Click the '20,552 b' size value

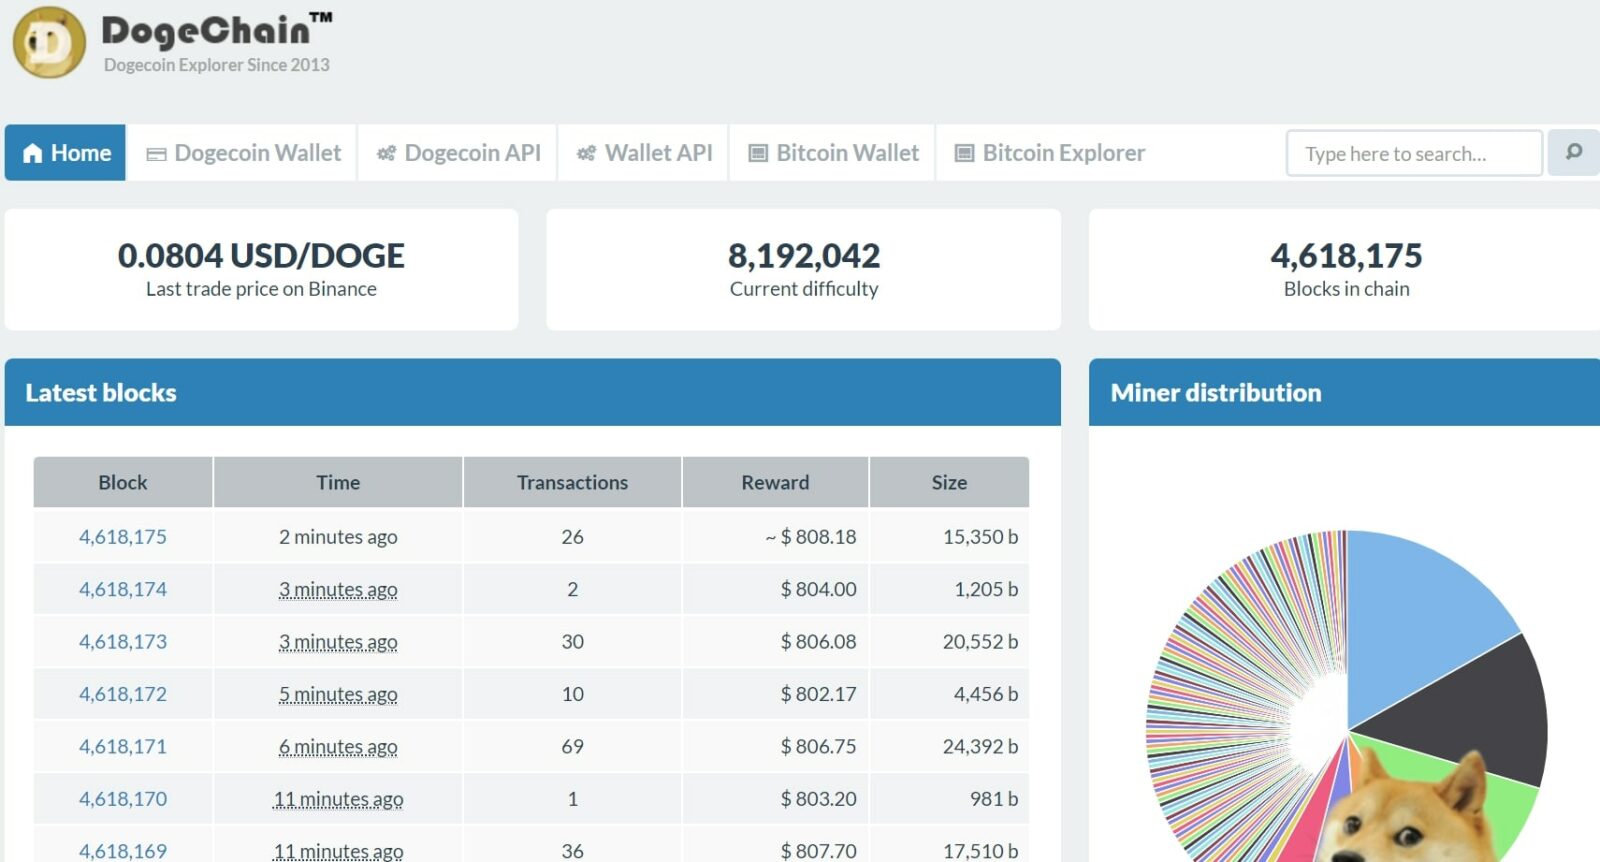coord(980,642)
